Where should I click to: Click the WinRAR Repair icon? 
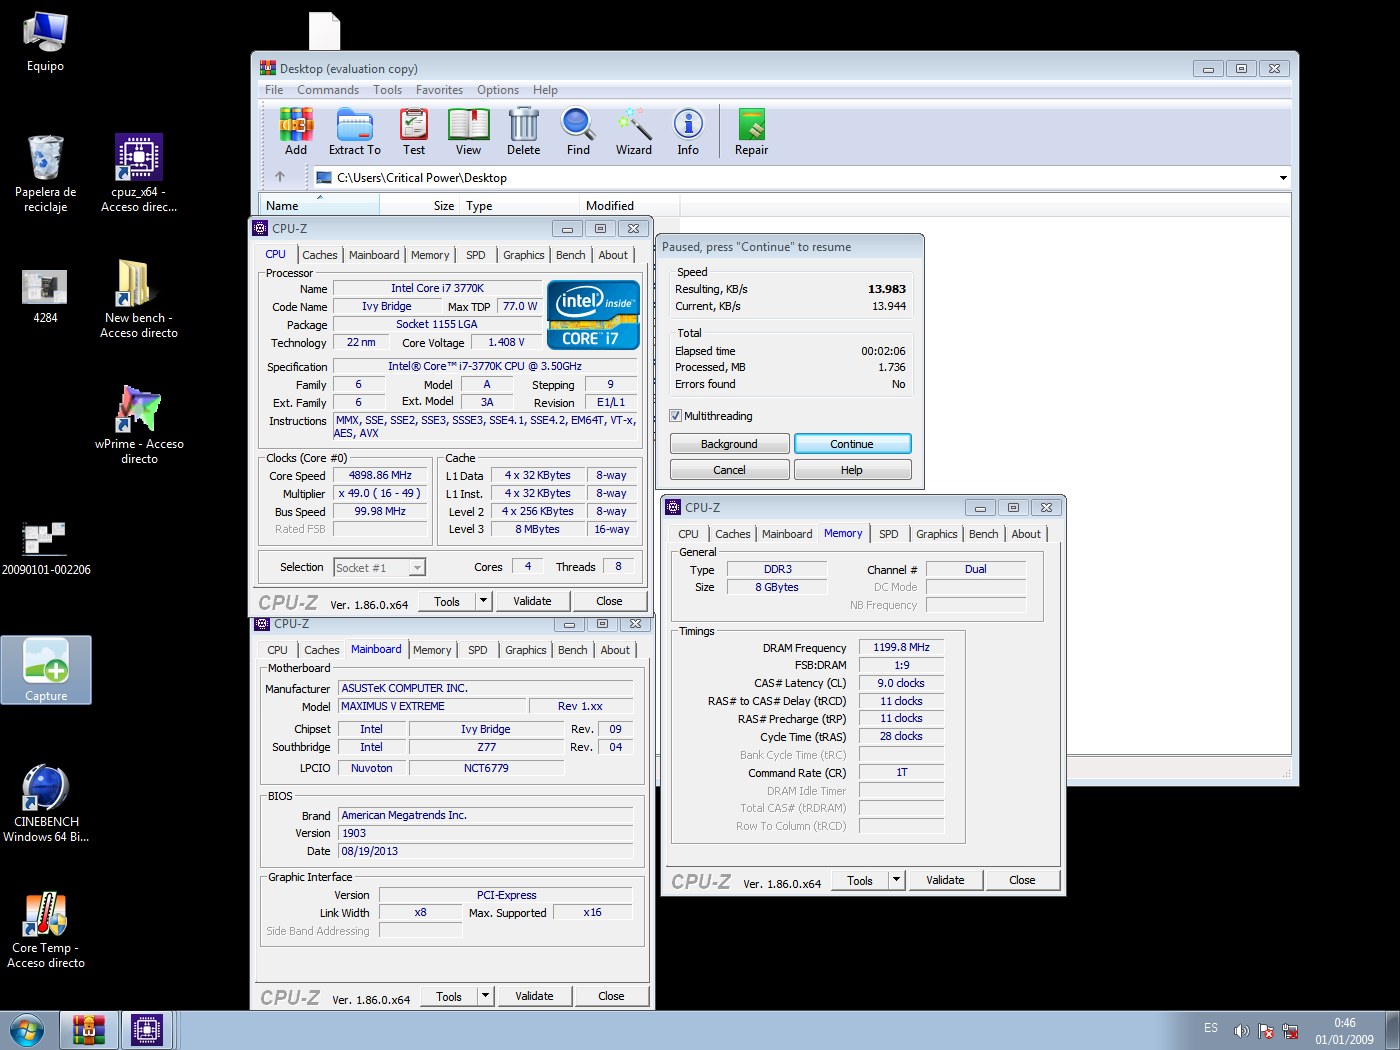coord(751,132)
